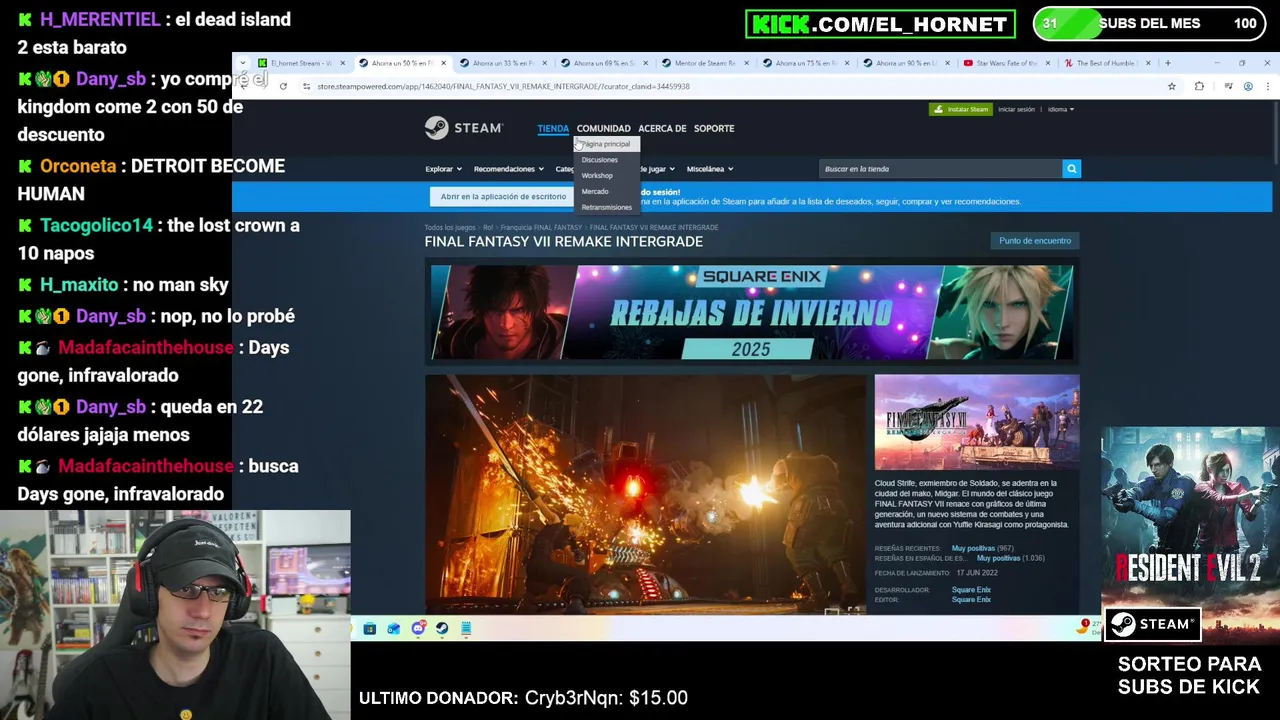Open 'Franquicia FINAL FANTASY' breadcrumb link
Image resolution: width=1280 pixels, height=720 pixels.
[x=541, y=228]
